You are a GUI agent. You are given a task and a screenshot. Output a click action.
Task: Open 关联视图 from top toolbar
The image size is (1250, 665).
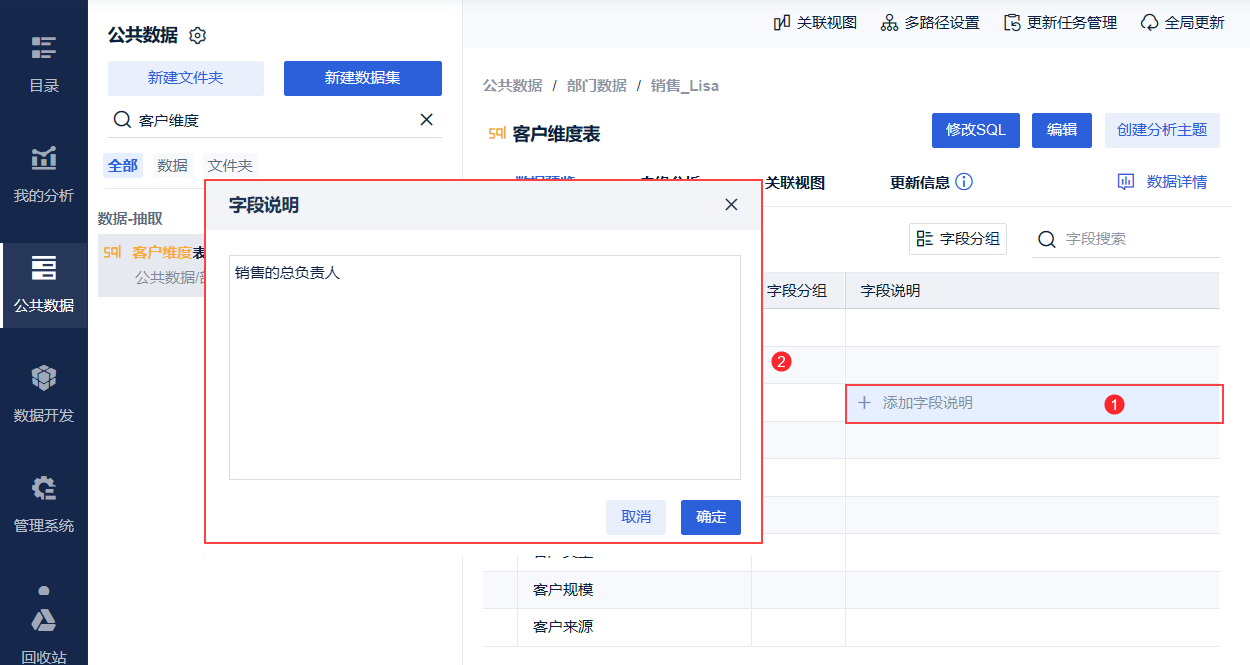pyautogui.click(x=816, y=22)
